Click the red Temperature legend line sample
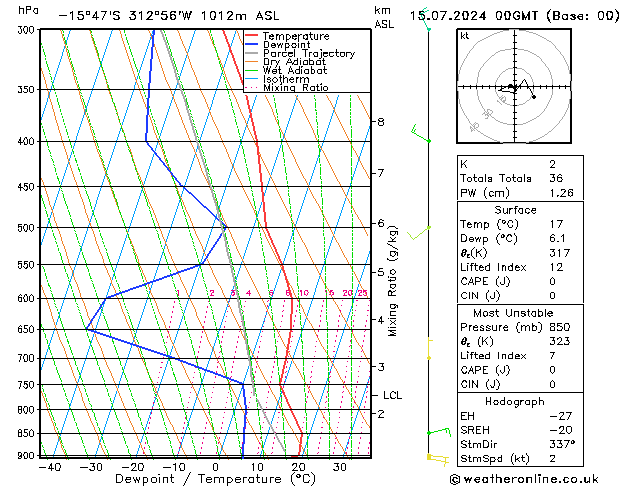Screen dimensions: 629x486 (x=251, y=36)
